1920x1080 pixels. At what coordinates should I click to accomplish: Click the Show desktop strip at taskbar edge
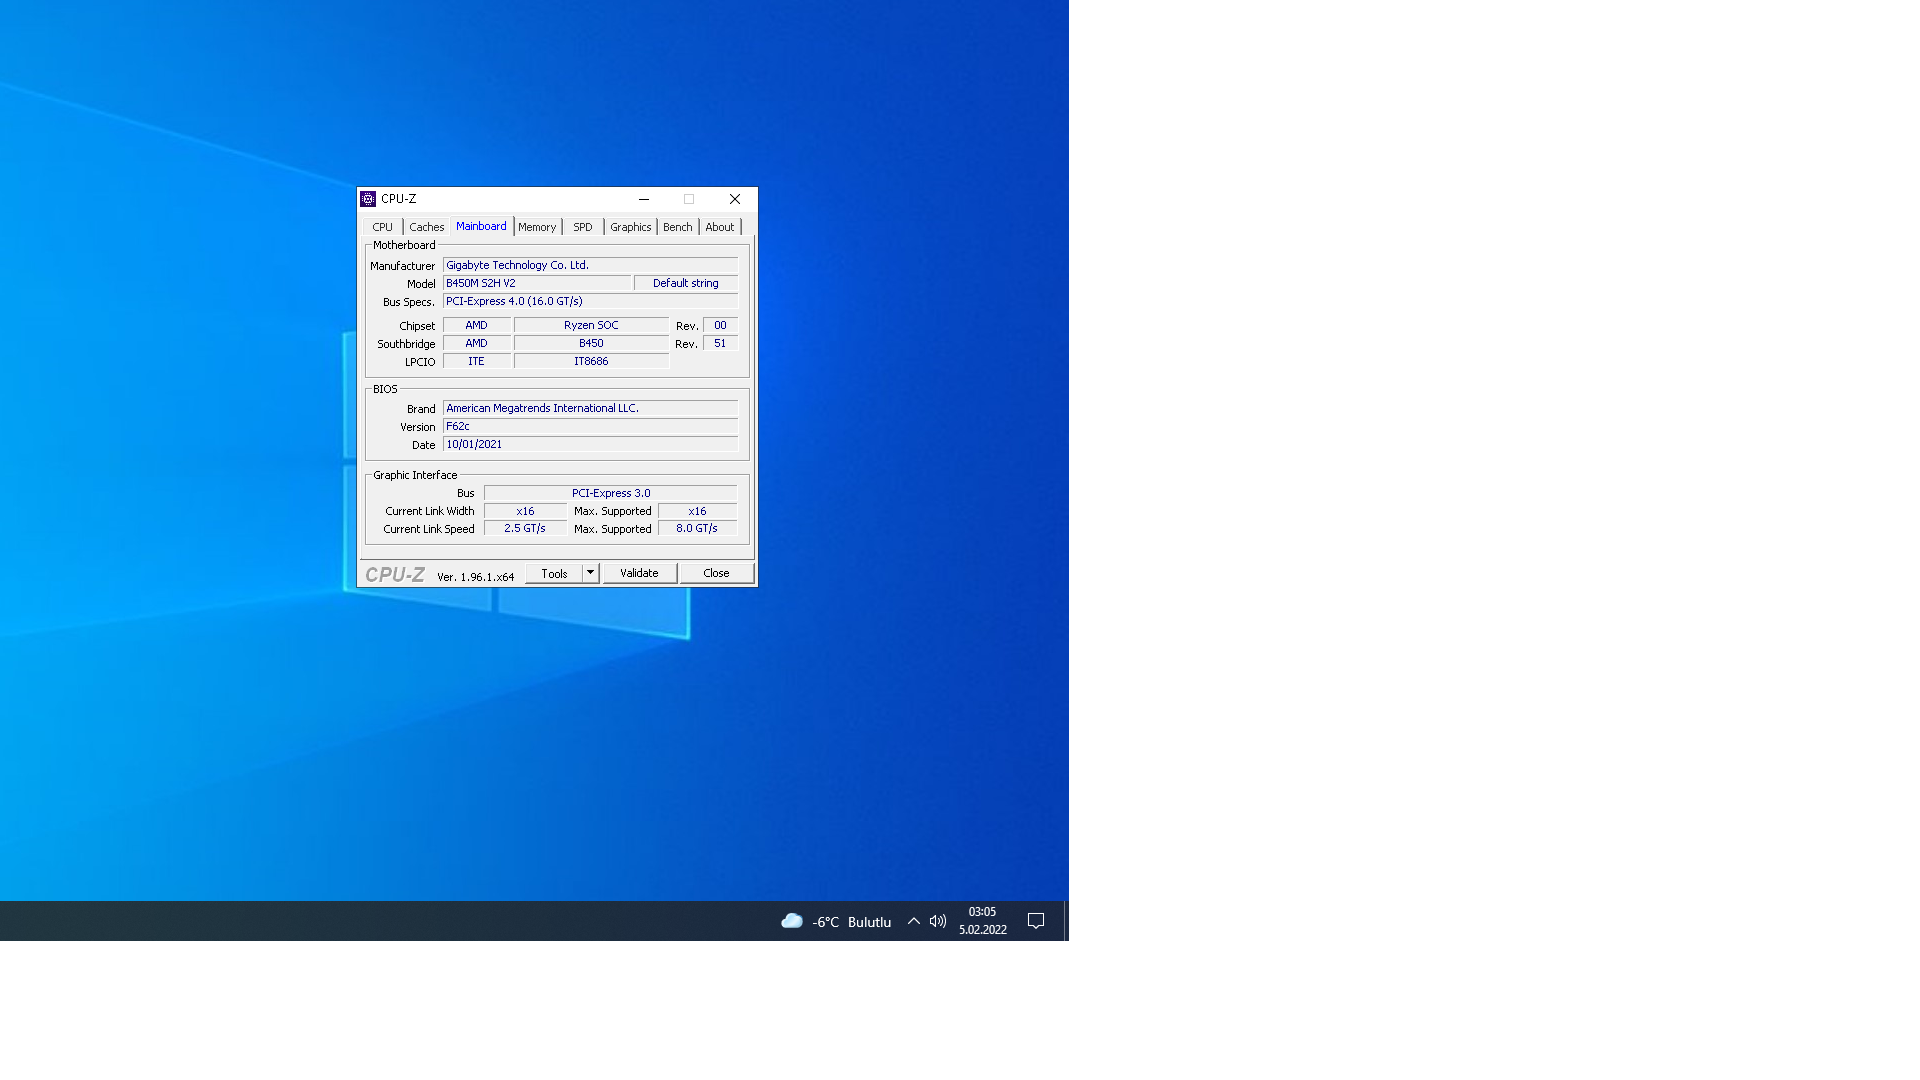[x=1066, y=921]
